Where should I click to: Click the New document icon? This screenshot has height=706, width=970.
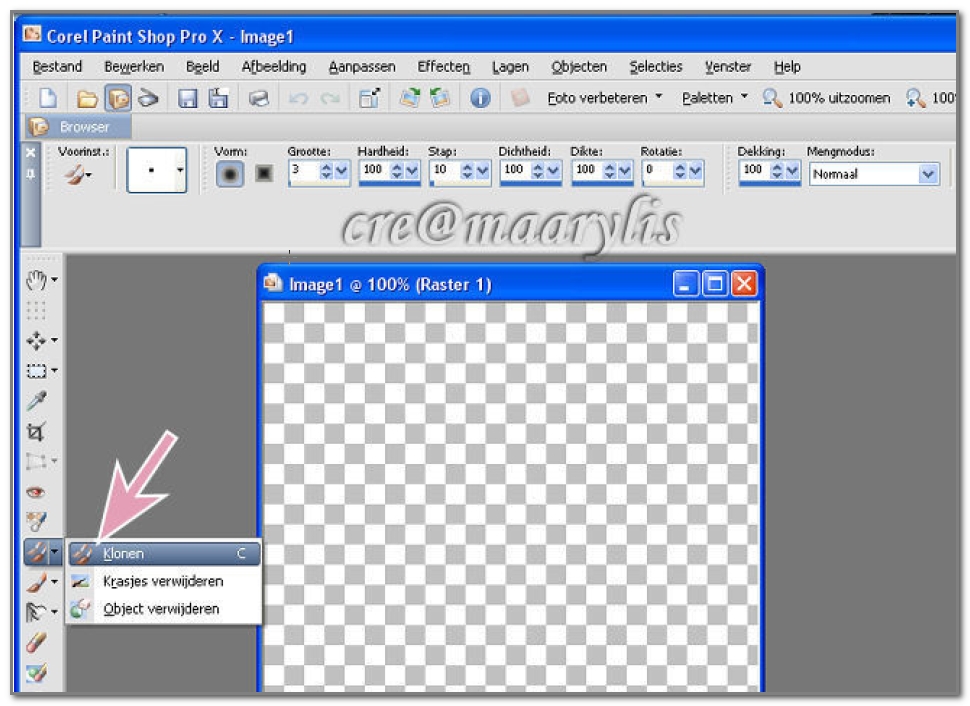tap(48, 98)
